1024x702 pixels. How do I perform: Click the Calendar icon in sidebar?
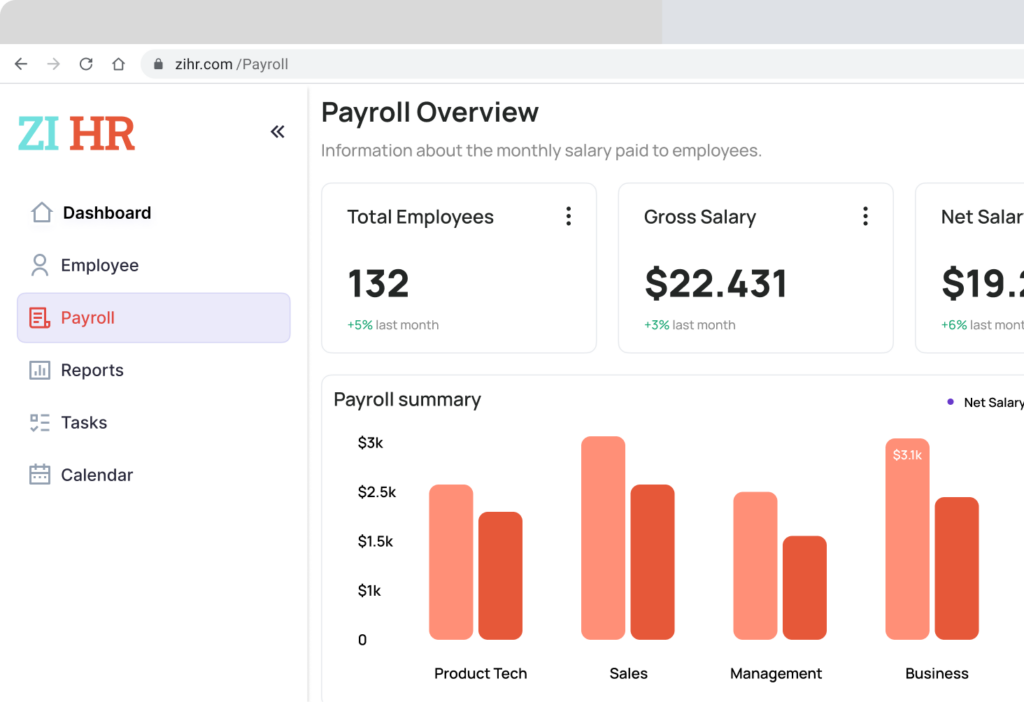pyautogui.click(x=40, y=475)
